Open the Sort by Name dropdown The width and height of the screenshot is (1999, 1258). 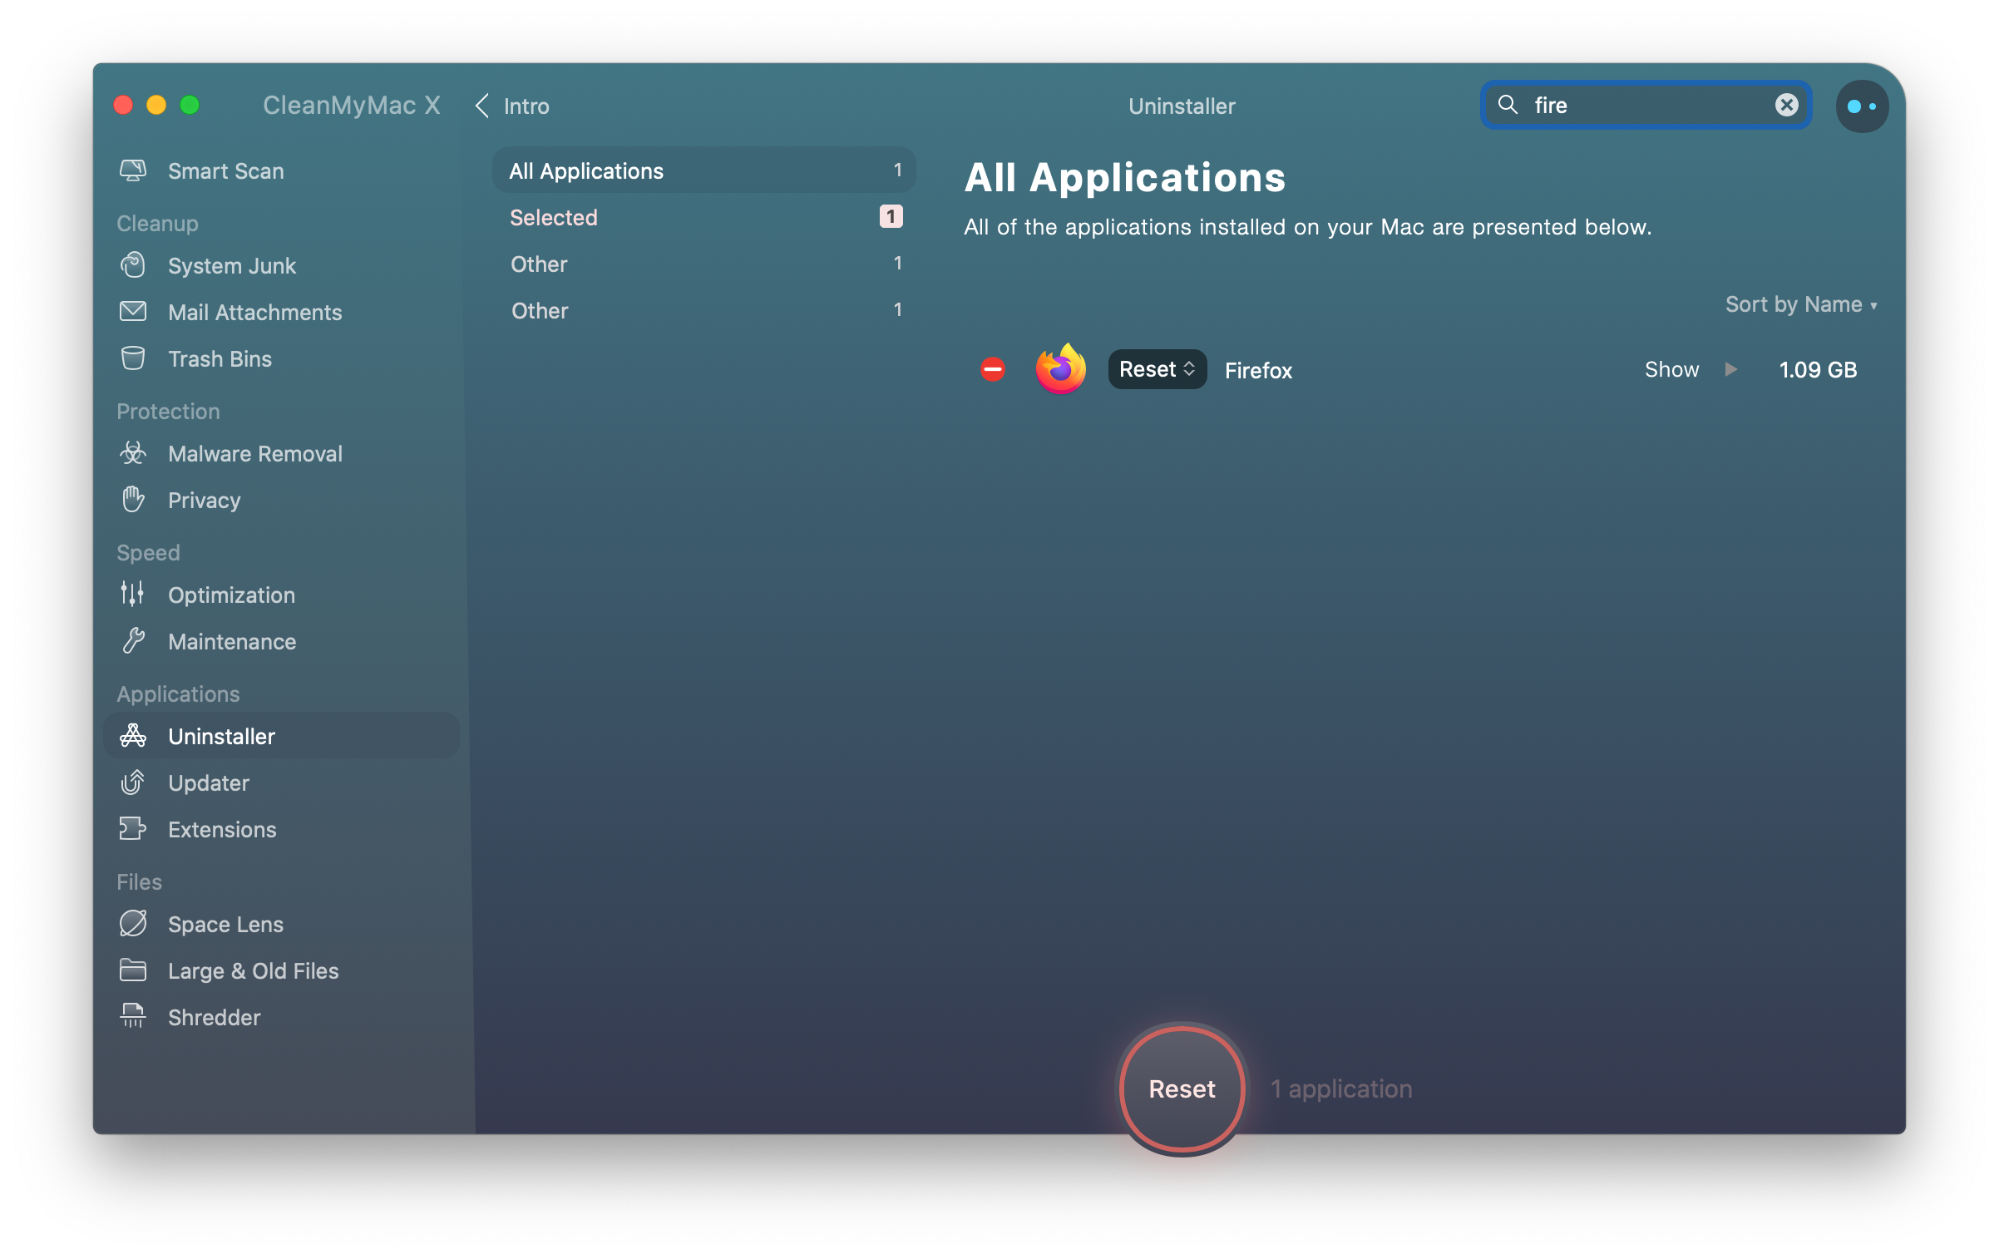(x=1801, y=304)
